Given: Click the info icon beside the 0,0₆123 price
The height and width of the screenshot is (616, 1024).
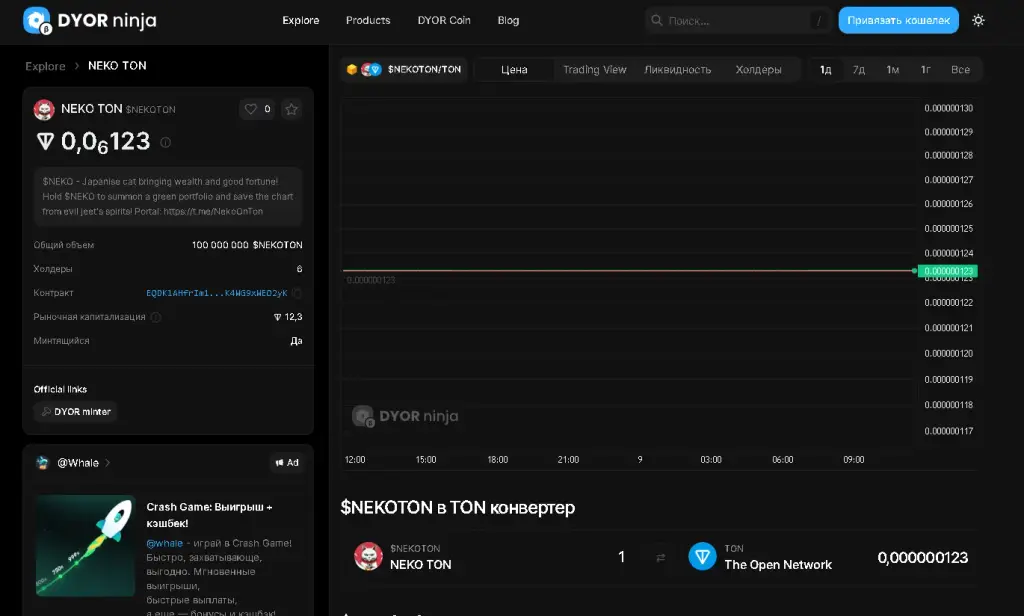Looking at the screenshot, I should tap(166, 142).
